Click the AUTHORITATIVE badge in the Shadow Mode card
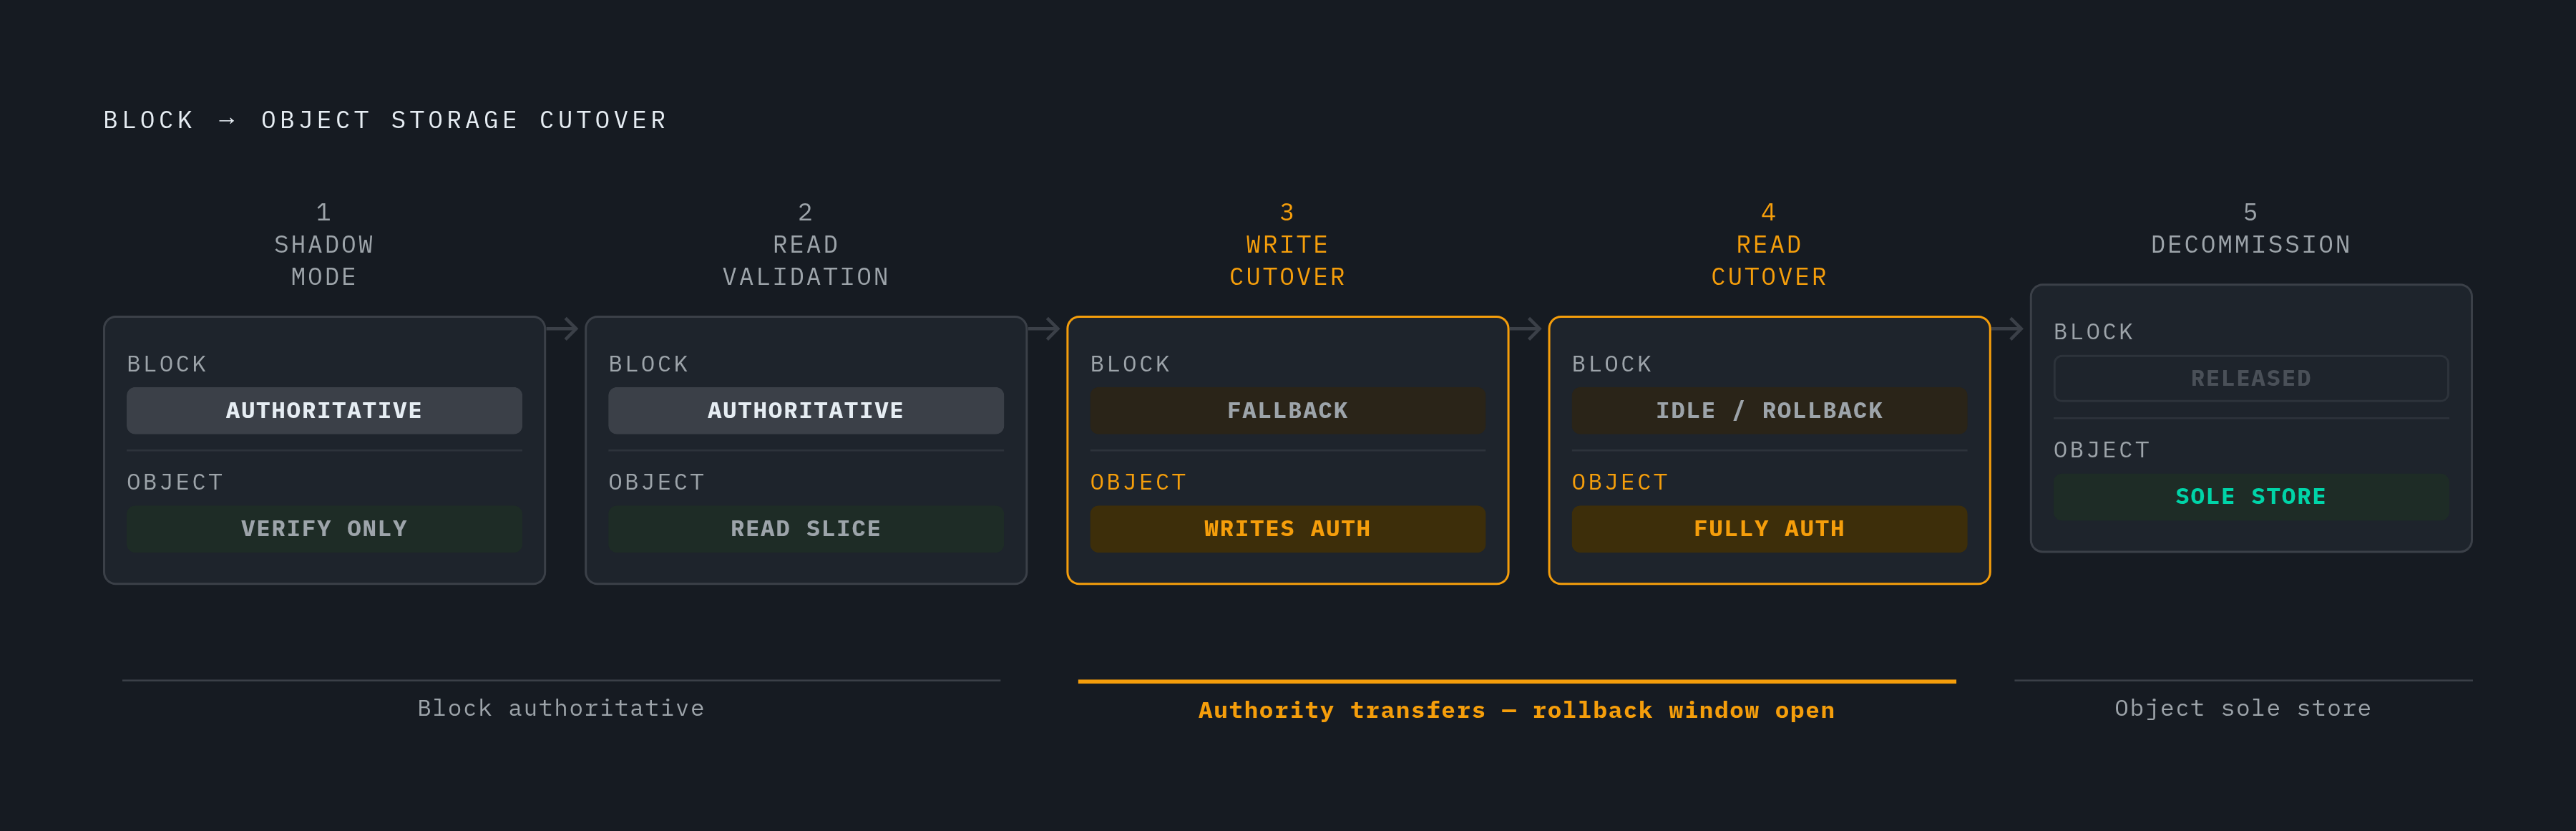This screenshot has height=831, width=2576. tap(324, 411)
